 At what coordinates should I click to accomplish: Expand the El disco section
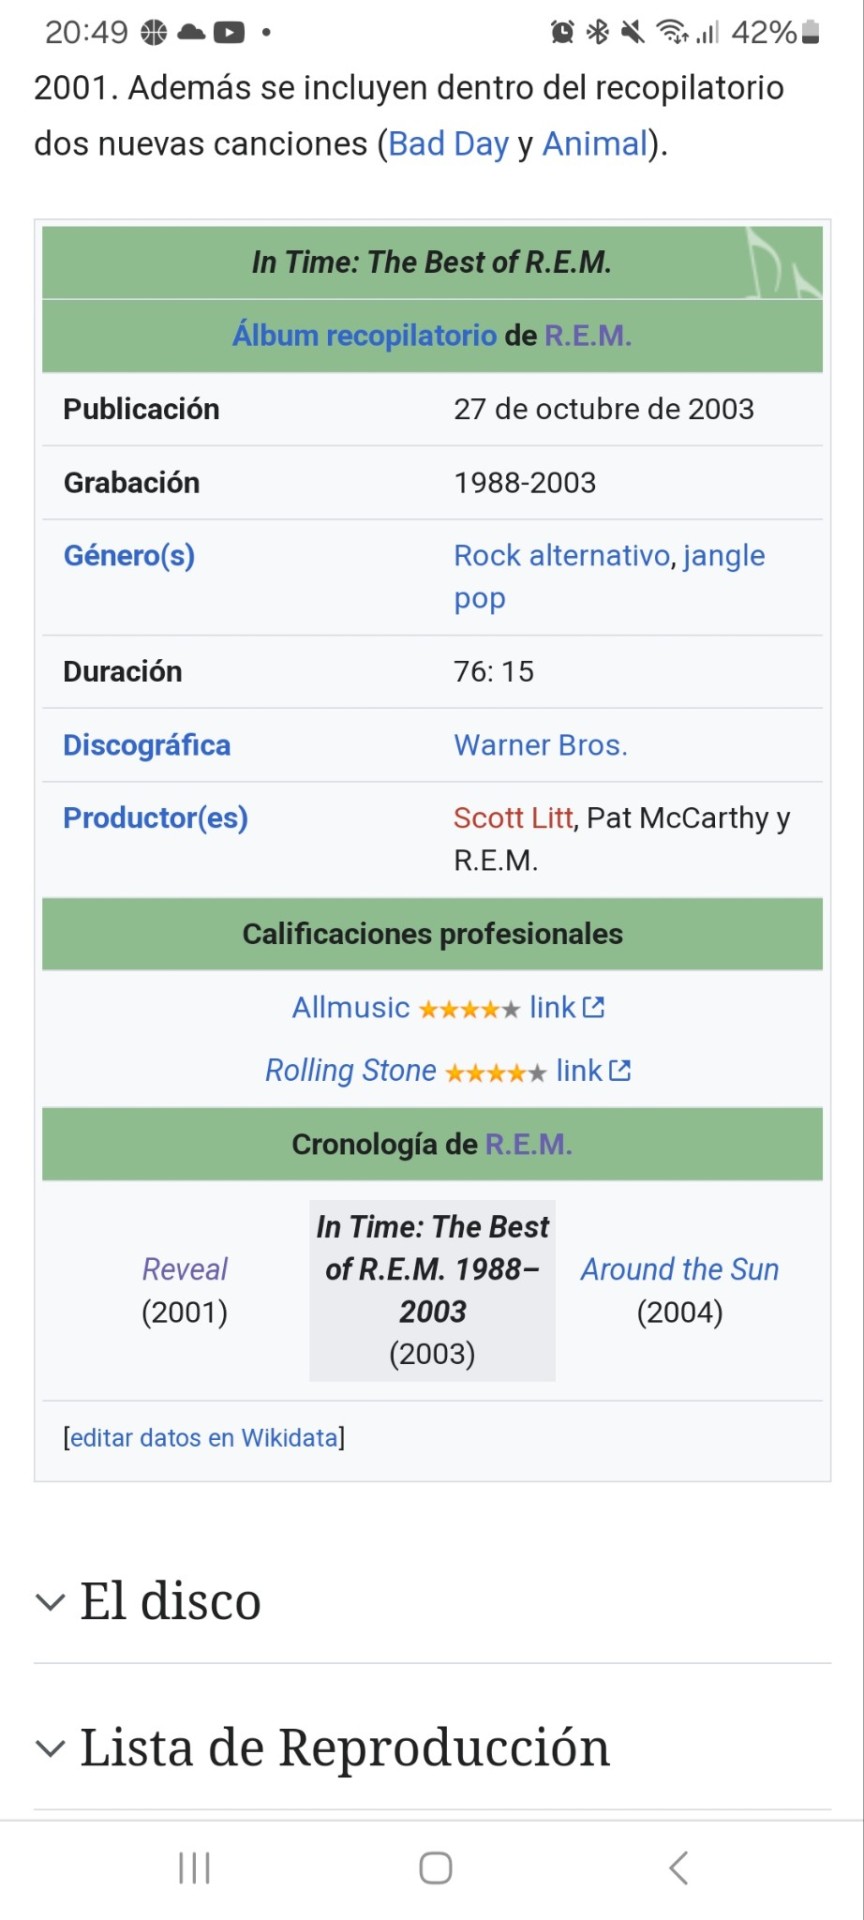[x=170, y=1601]
